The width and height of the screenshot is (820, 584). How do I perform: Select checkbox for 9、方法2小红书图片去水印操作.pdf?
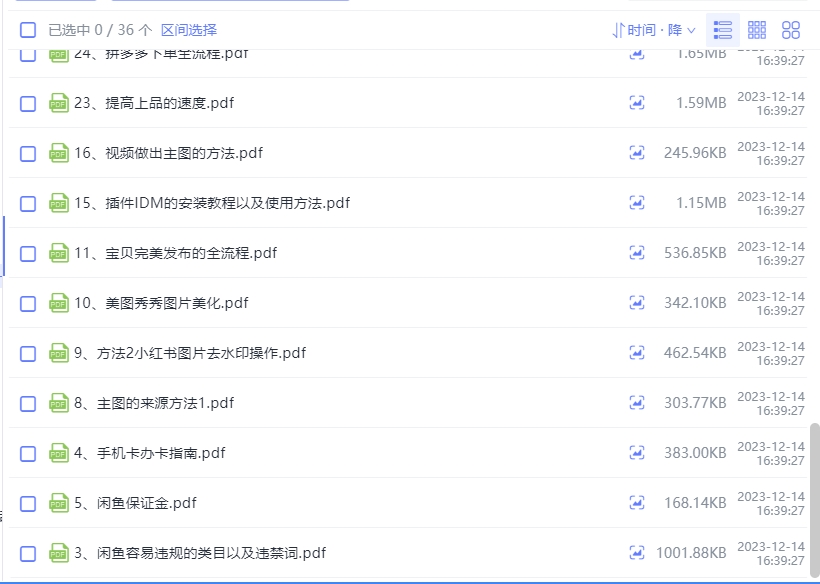pos(28,353)
